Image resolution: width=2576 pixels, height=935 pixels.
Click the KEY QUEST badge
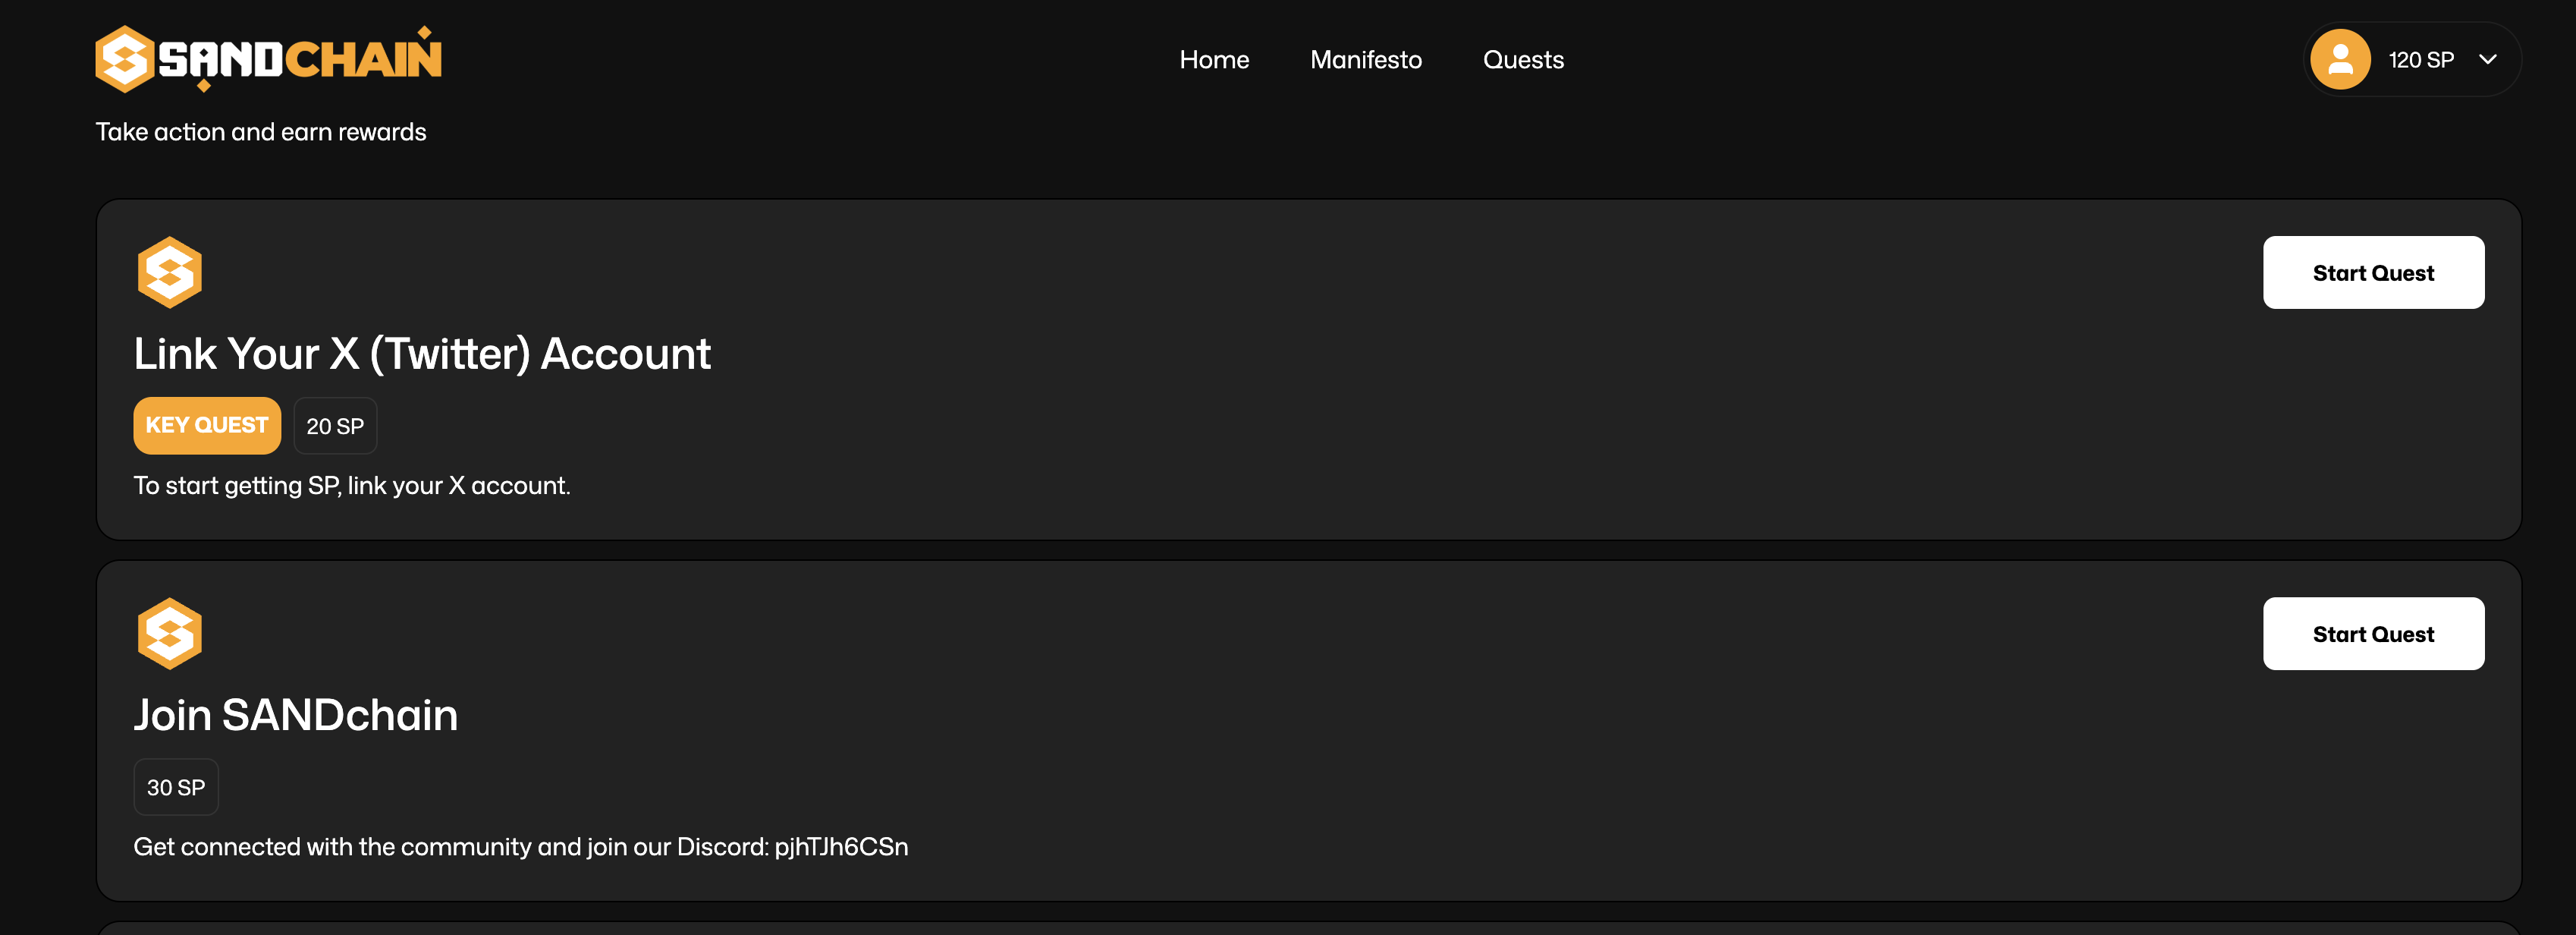pos(207,425)
